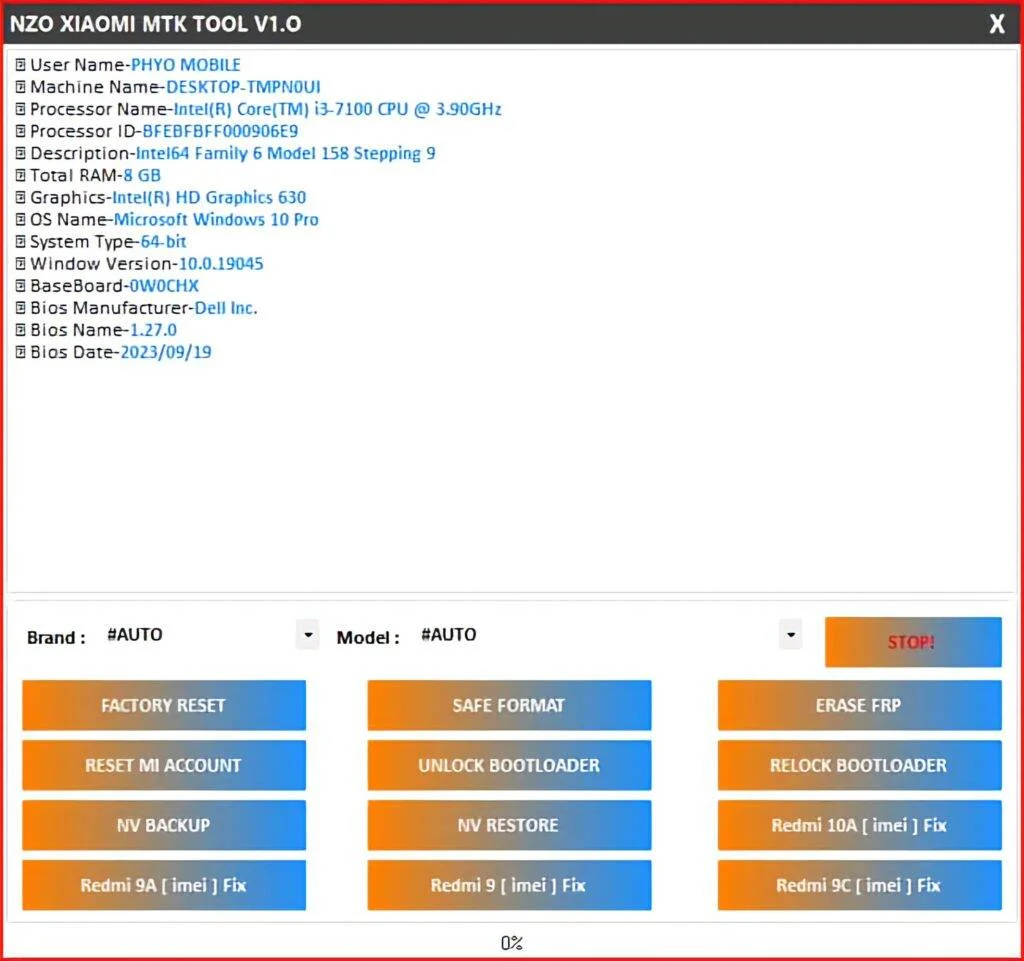
Task: Select Redmi 9 imei Fix
Action: pyautogui.click(x=509, y=885)
